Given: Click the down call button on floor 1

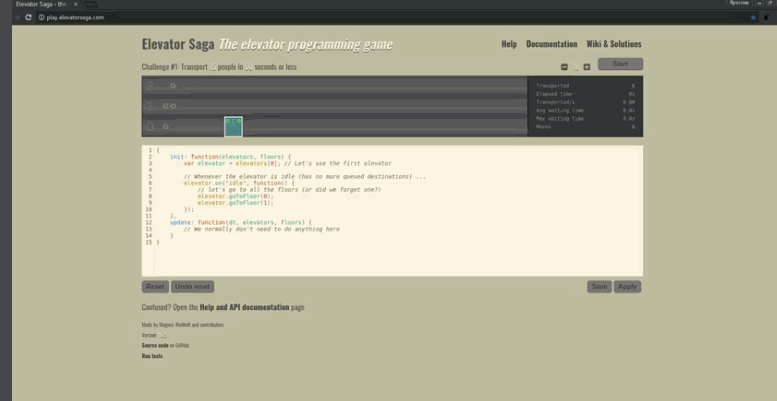Looking at the screenshot, I should 173,106.
